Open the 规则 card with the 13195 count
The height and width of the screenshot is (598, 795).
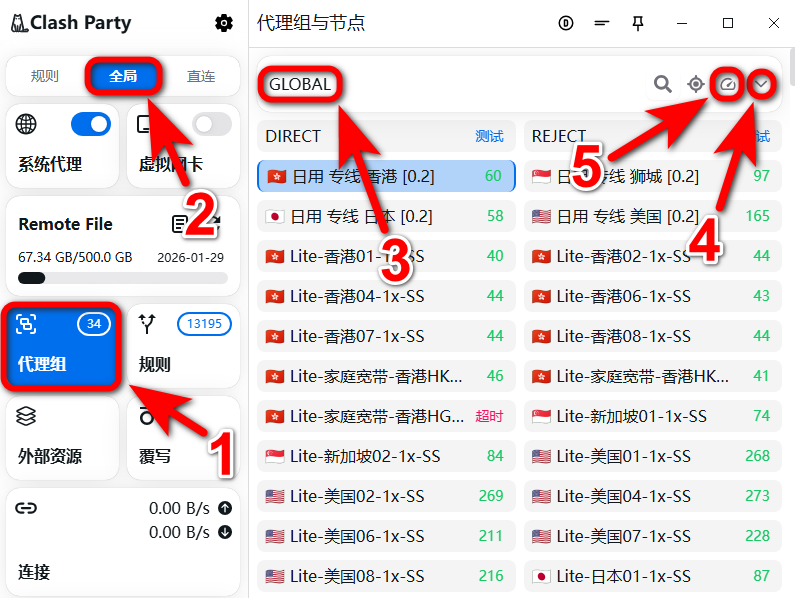coord(184,347)
